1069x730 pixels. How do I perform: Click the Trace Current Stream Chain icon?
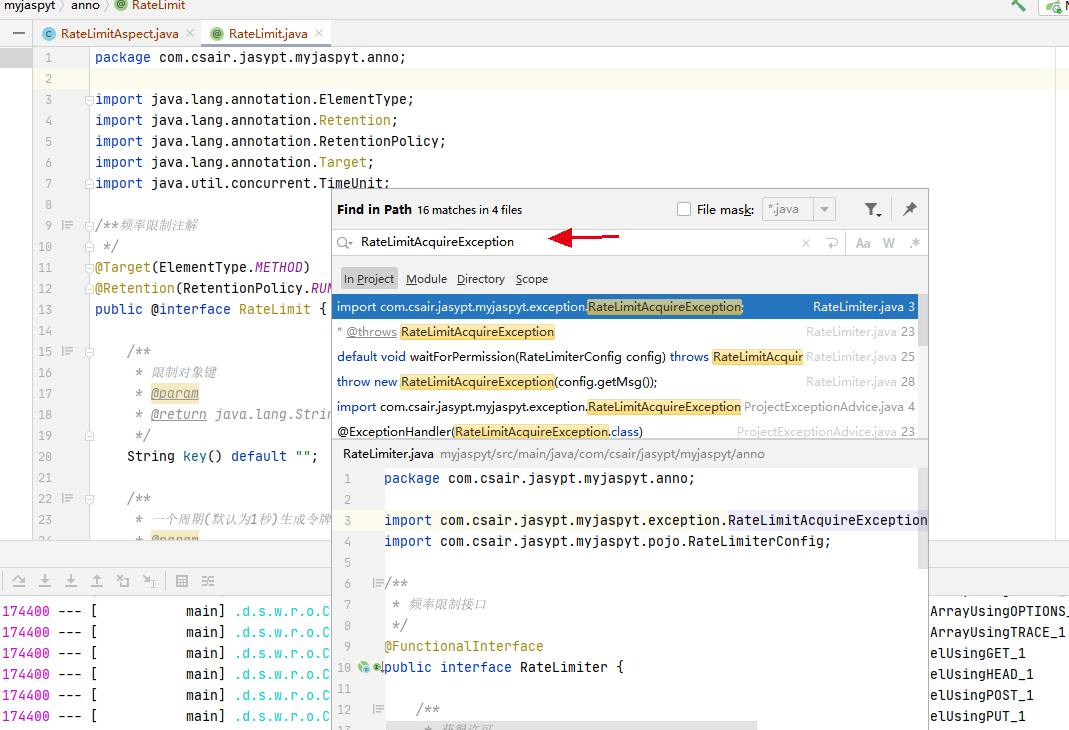coord(208,581)
